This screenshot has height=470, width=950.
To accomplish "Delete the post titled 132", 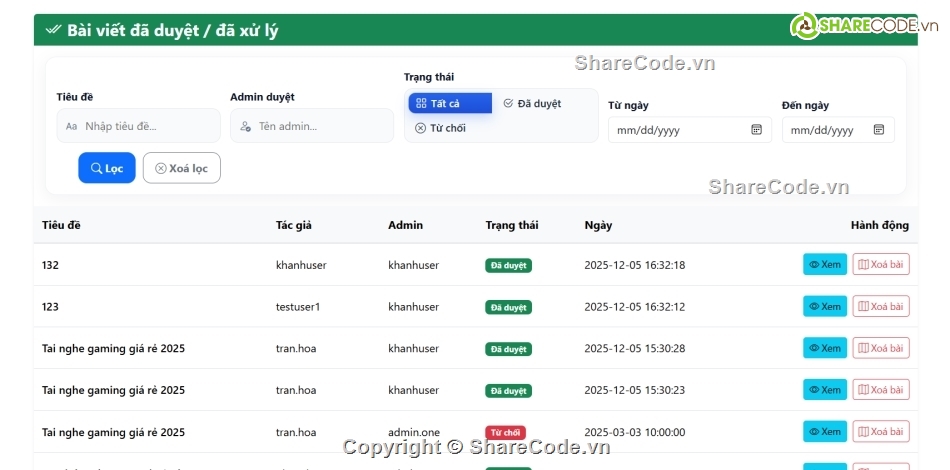I will (x=882, y=264).
